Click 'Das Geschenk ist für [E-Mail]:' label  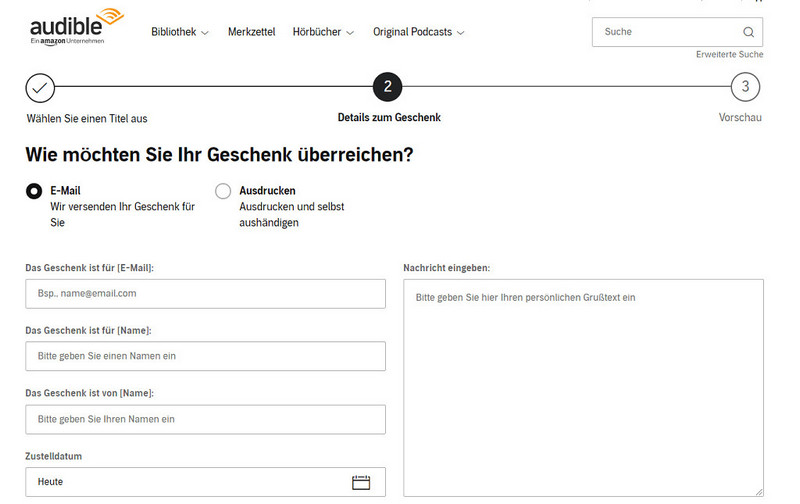pos(89,268)
